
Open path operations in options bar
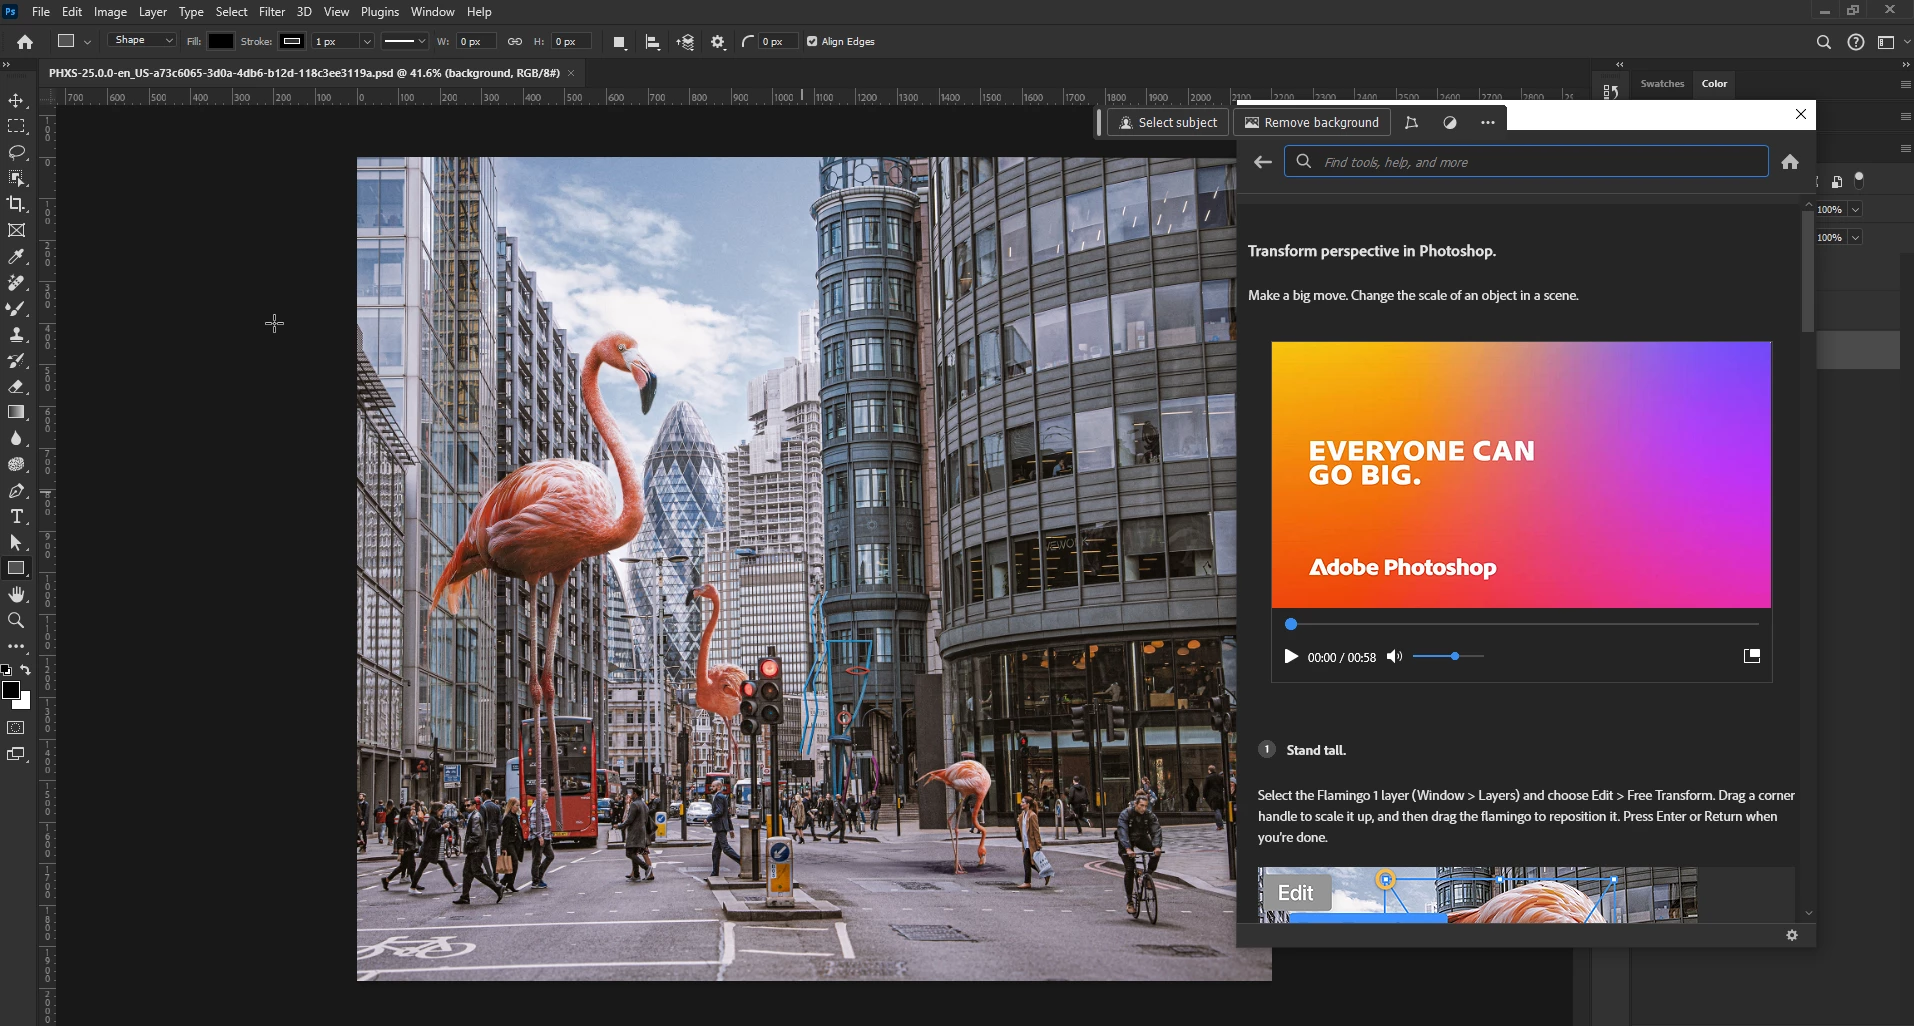619,42
